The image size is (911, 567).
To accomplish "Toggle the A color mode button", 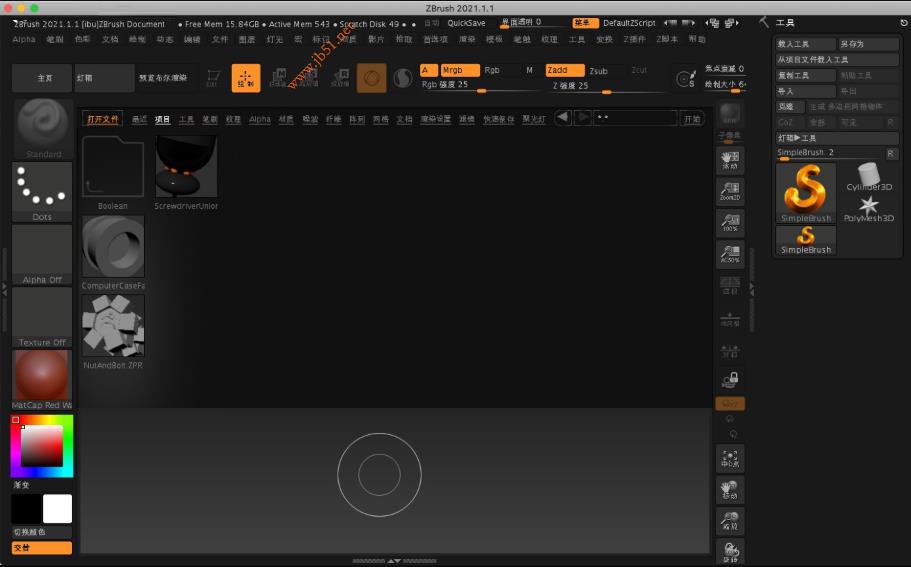I will [429, 70].
